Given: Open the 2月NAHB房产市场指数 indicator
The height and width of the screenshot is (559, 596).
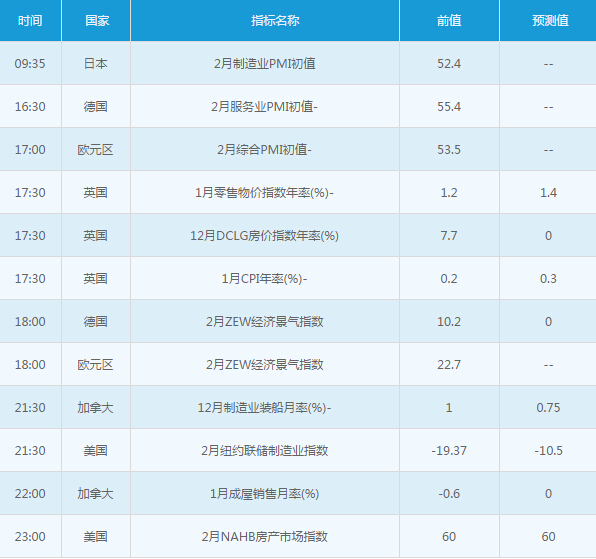Looking at the screenshot, I should pos(265,536).
